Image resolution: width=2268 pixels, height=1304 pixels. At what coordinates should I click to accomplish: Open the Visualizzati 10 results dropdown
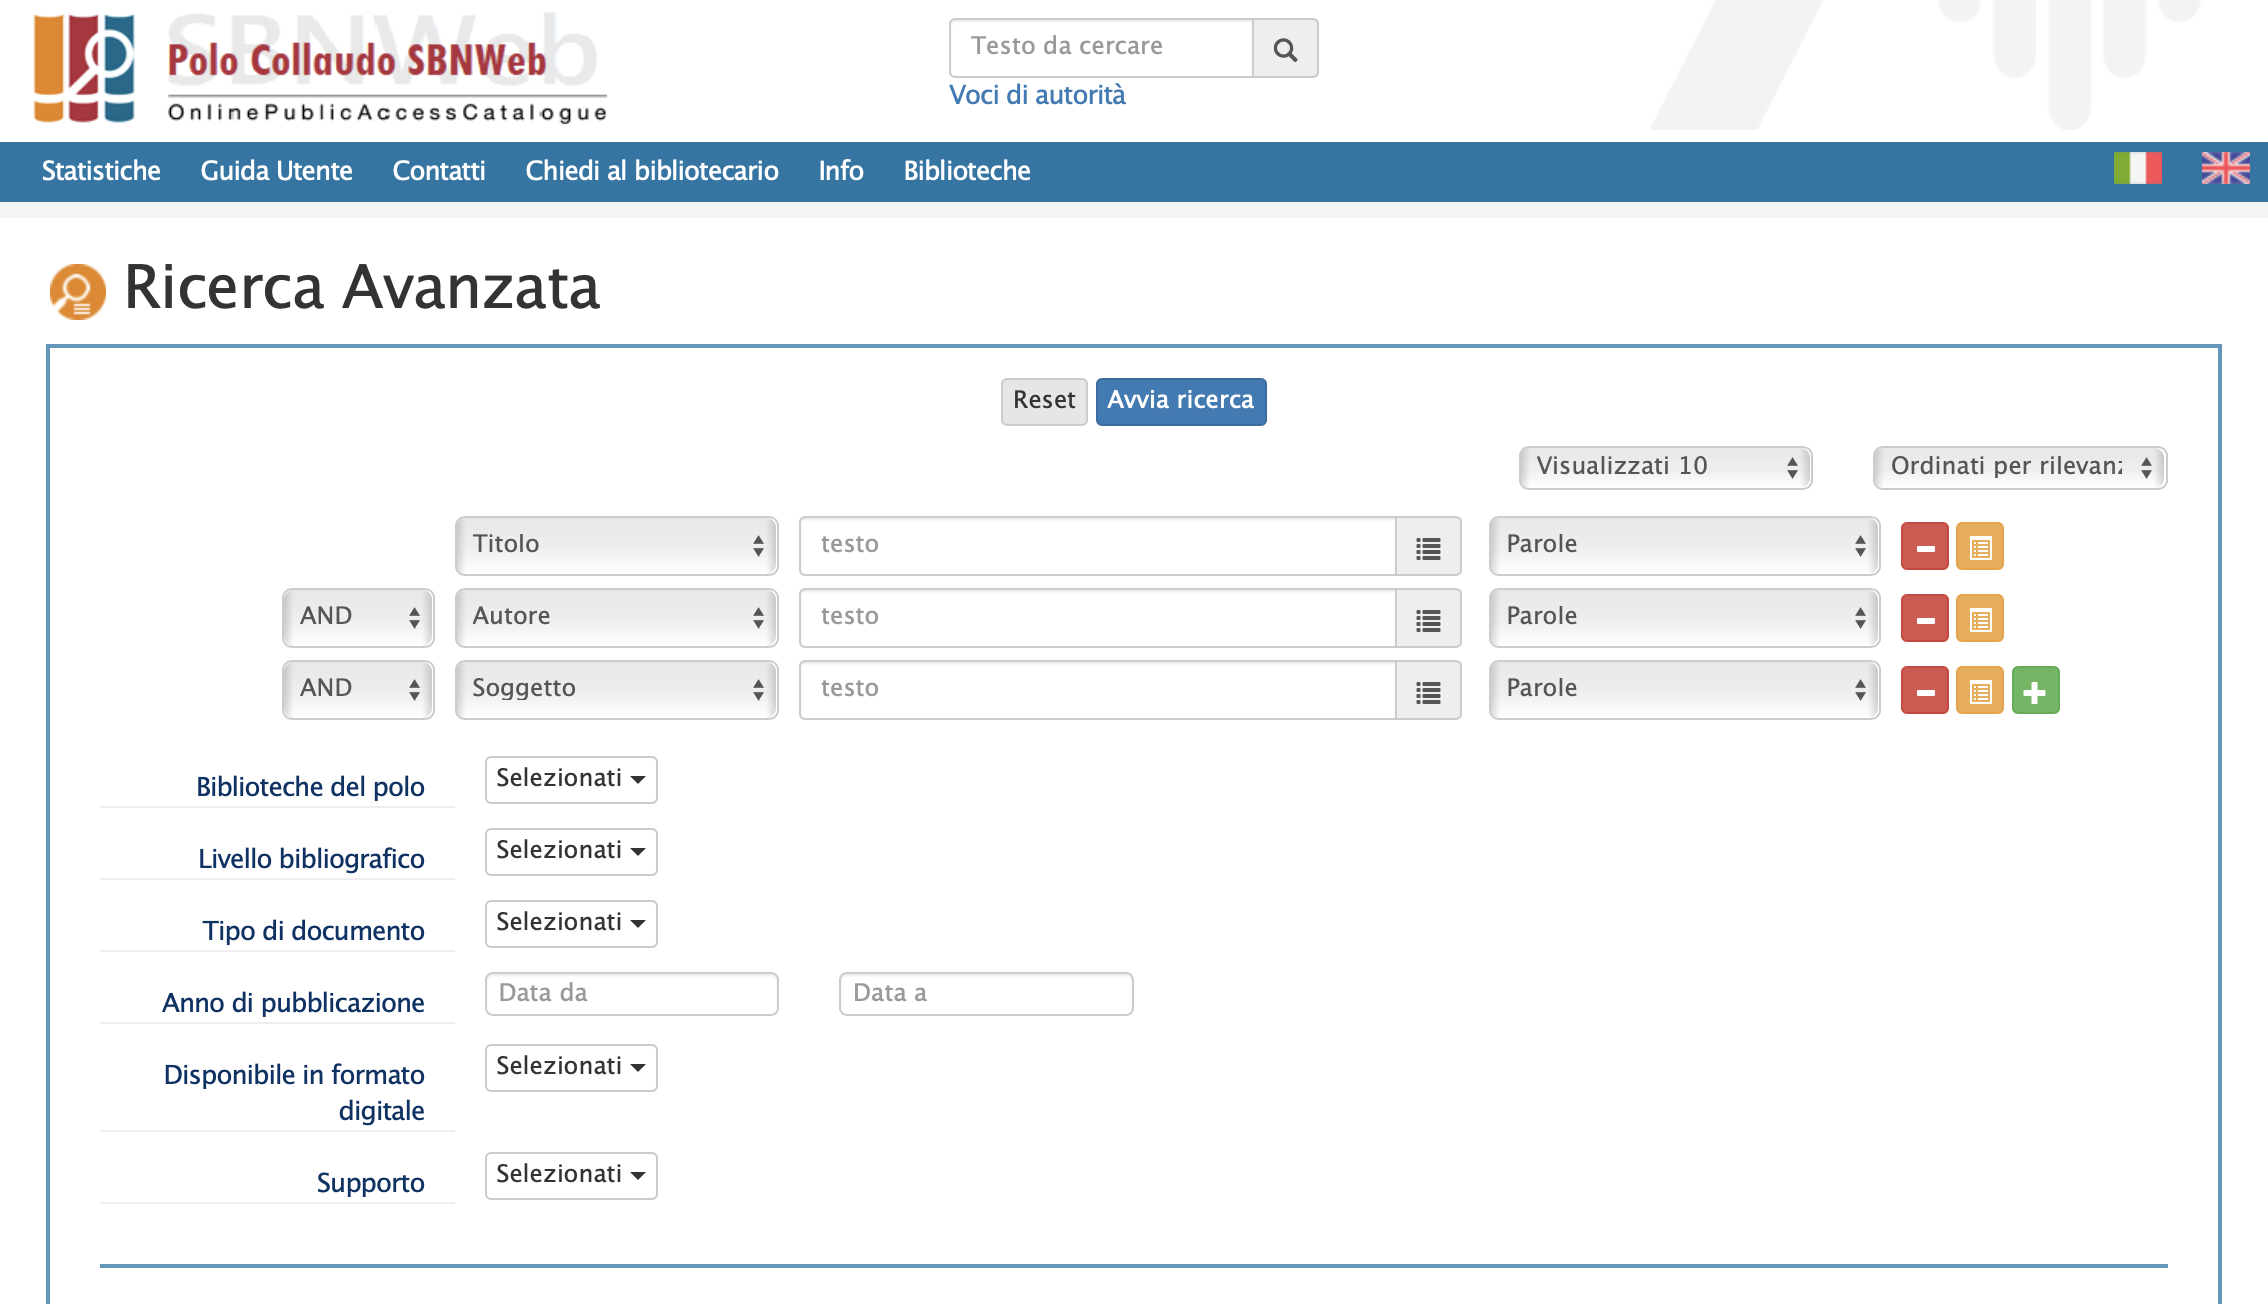click(x=1665, y=467)
